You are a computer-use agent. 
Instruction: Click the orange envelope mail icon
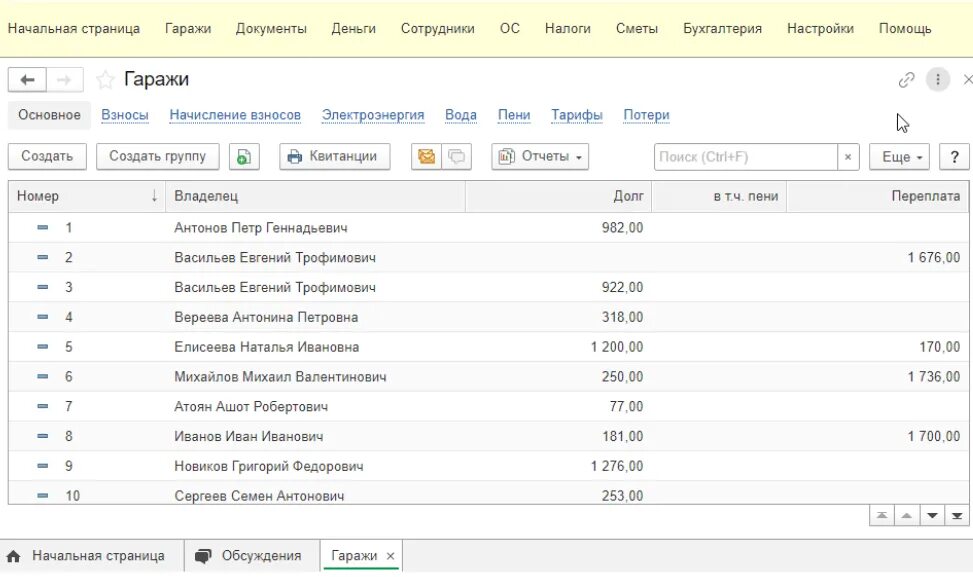(x=426, y=156)
